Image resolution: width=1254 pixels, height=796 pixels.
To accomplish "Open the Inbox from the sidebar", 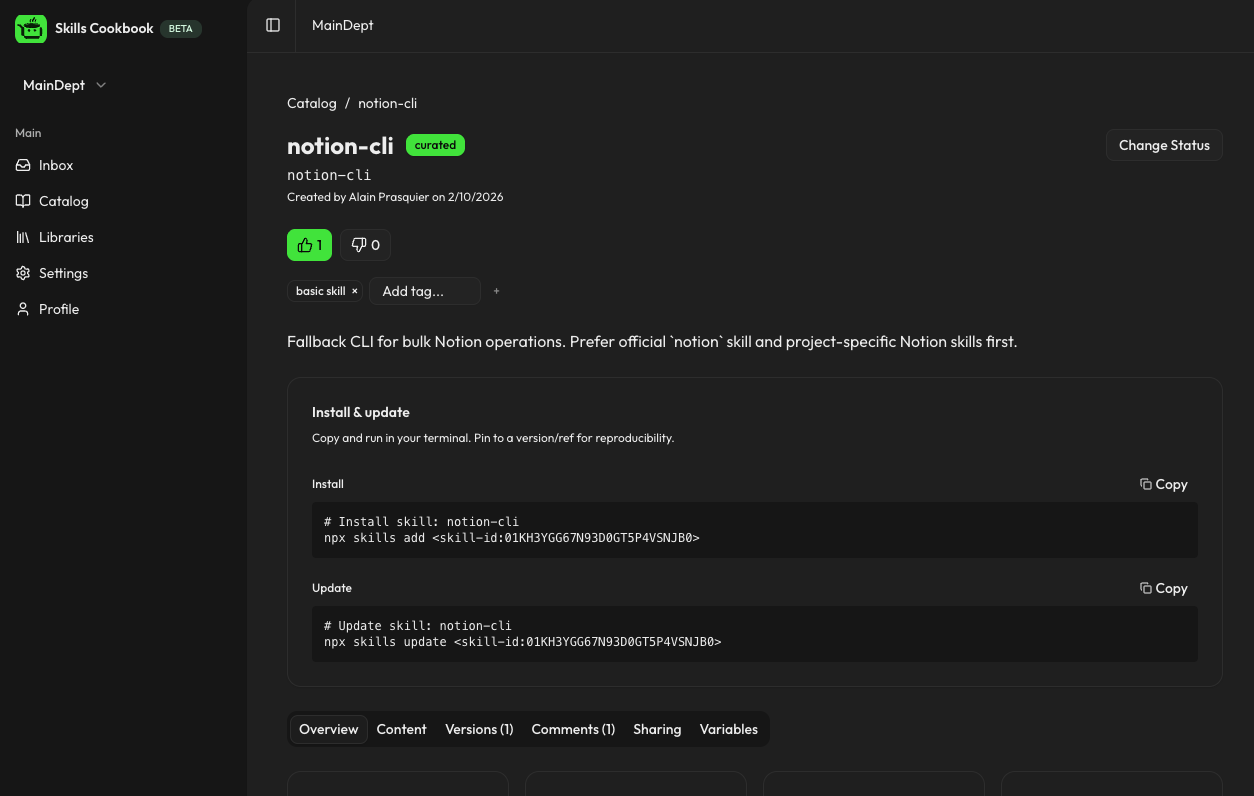I will [55, 165].
